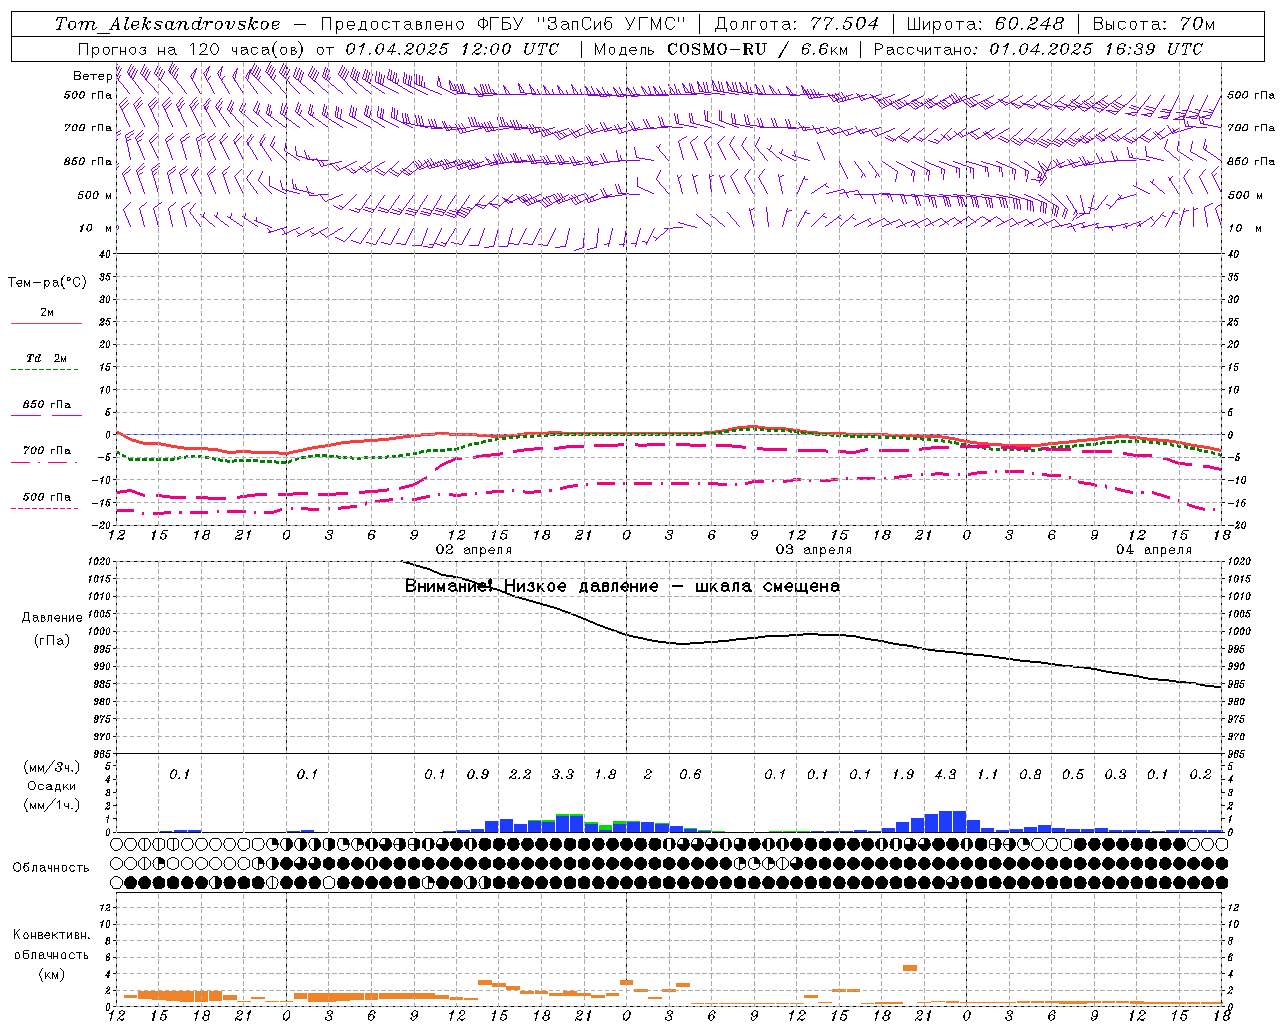Image resolution: width=1280 pixels, height=1024 pixels.
Task: Click the 3-hour precipitation value 0.6
Action: 690,774
